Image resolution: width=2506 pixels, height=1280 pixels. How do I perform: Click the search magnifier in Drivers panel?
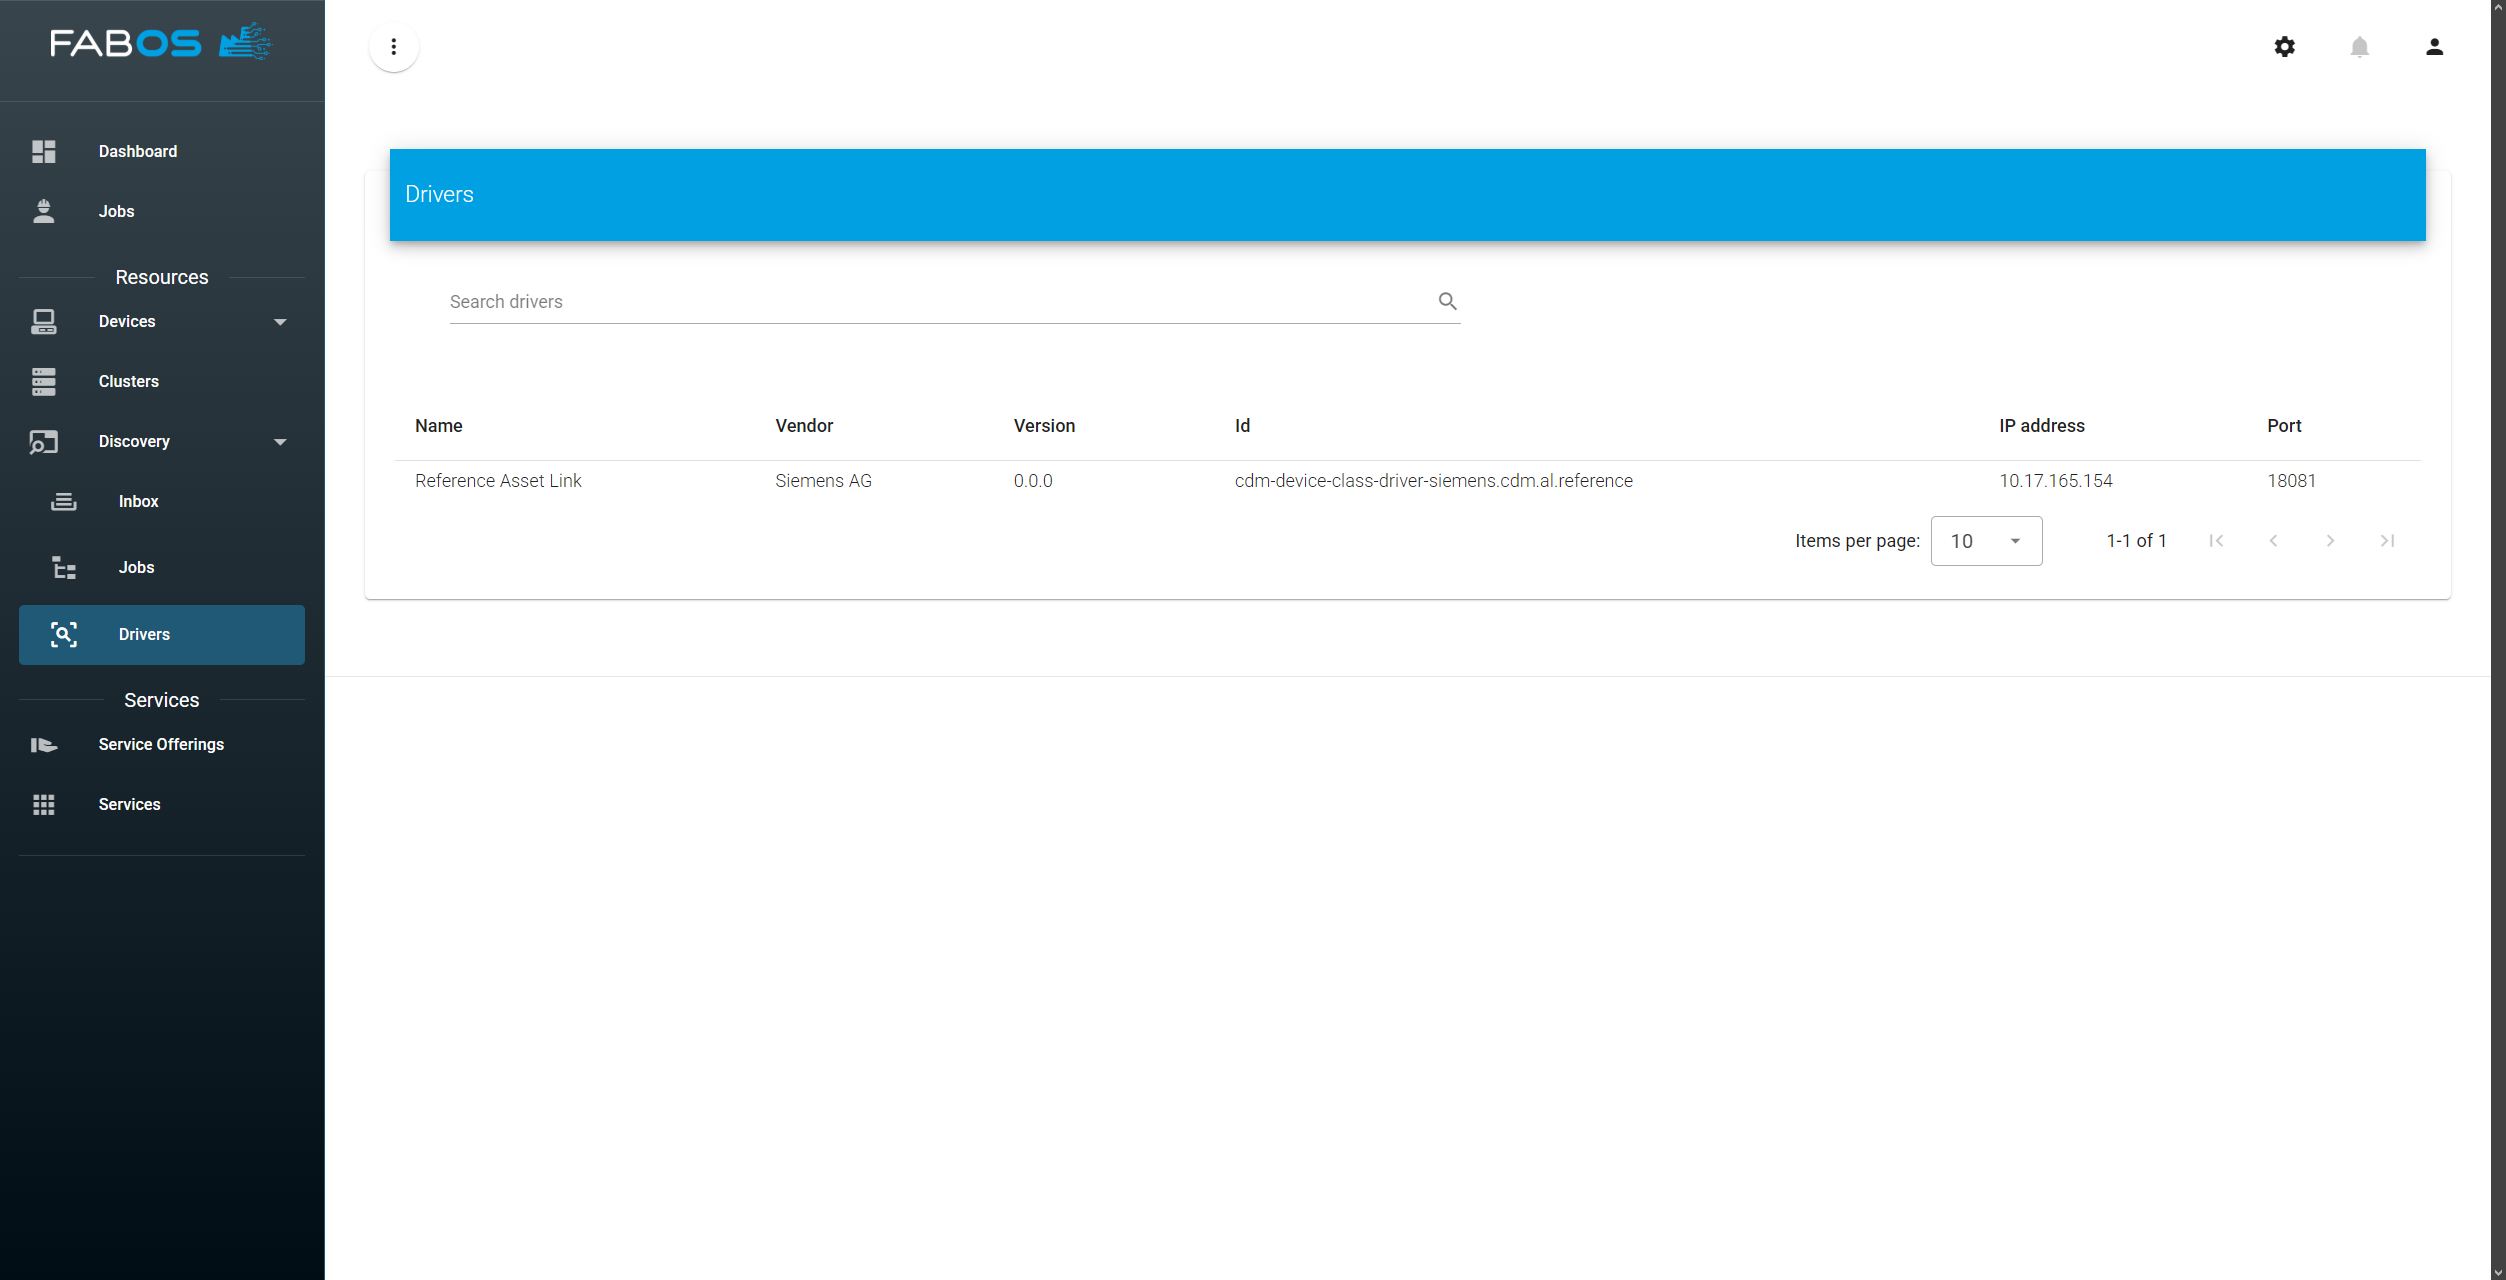pyautogui.click(x=1447, y=301)
